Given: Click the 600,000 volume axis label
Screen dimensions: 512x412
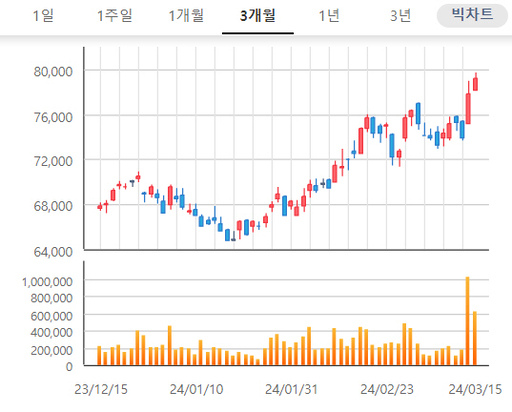Looking at the screenshot, I should point(51,316).
